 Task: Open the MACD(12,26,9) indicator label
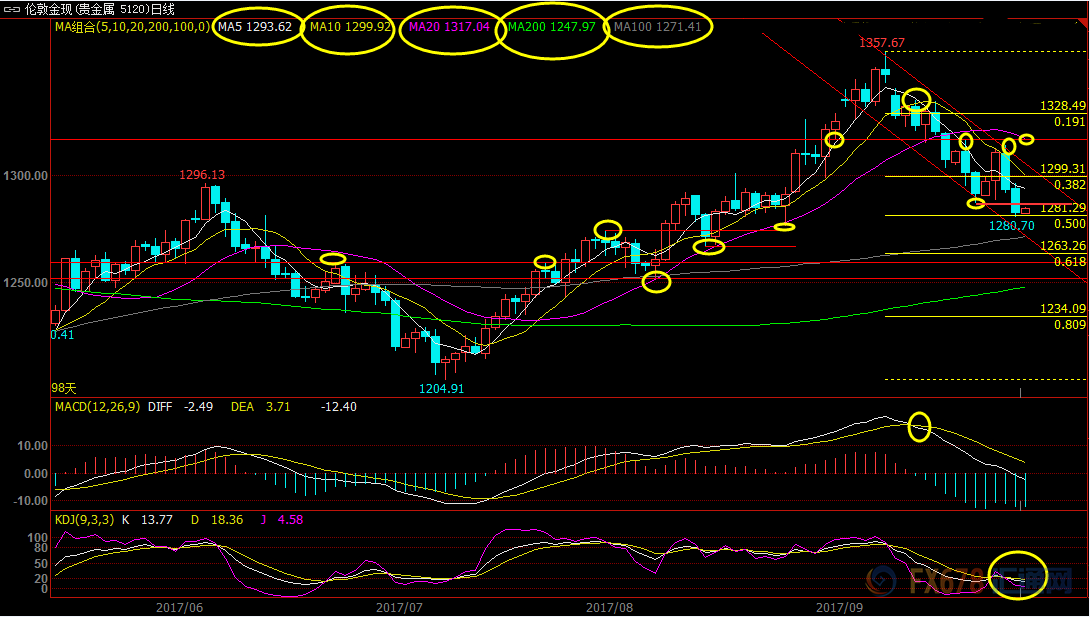[x=97, y=406]
